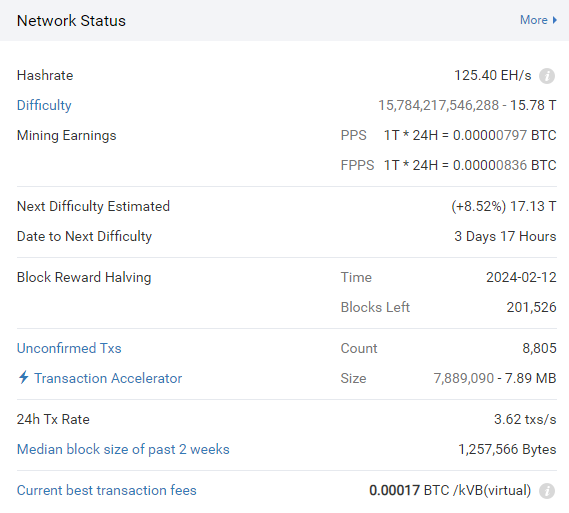Open the More link in Network Status
The image size is (569, 513).
pyautogui.click(x=533, y=20)
